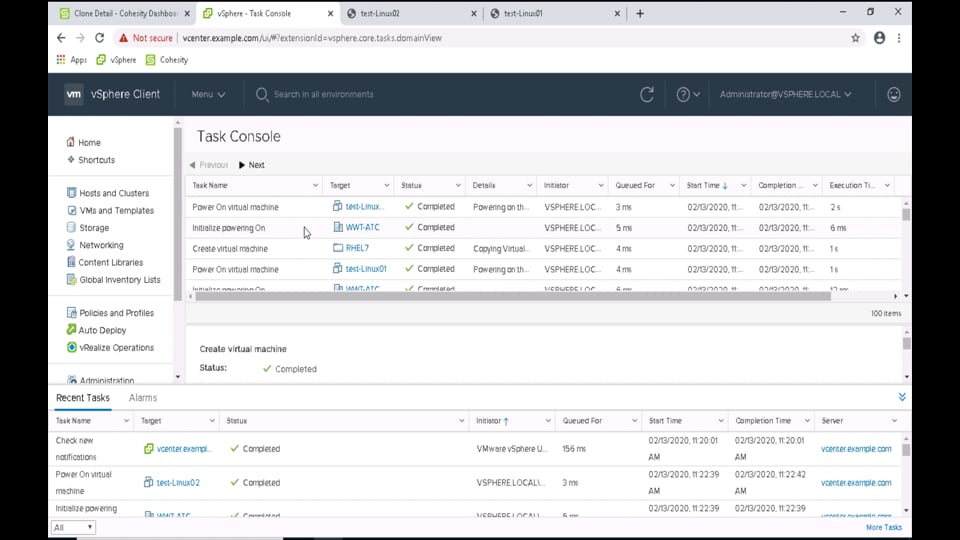Click the smiley feedback icon

893,94
